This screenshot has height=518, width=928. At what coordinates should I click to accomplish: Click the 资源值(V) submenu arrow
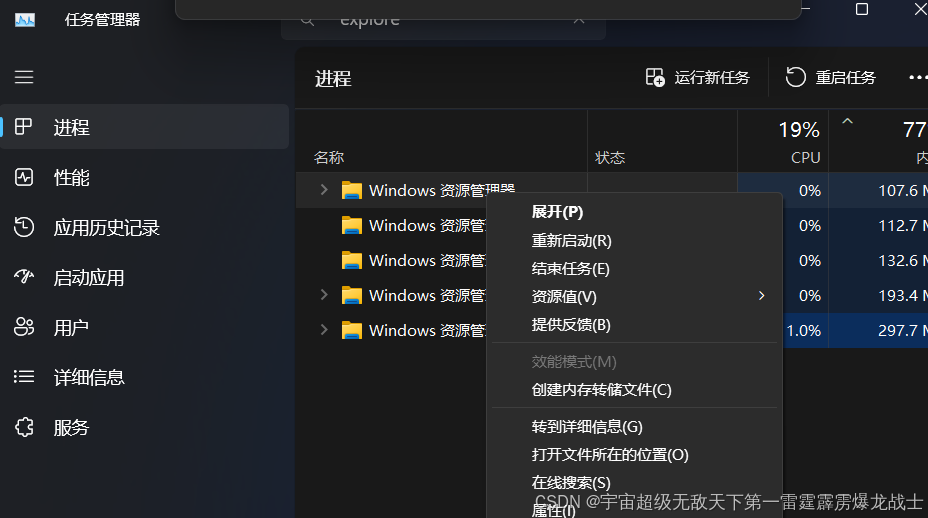pos(762,296)
